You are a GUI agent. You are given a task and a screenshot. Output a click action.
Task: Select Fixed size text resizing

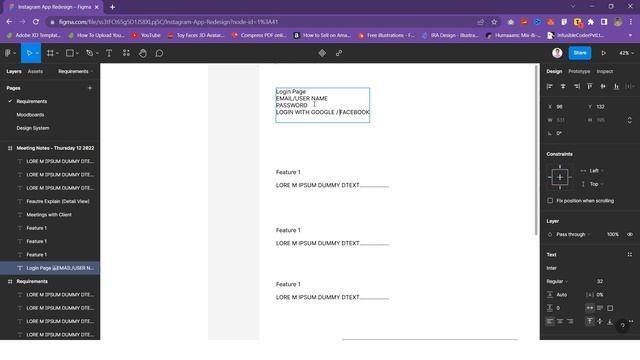tap(610, 308)
